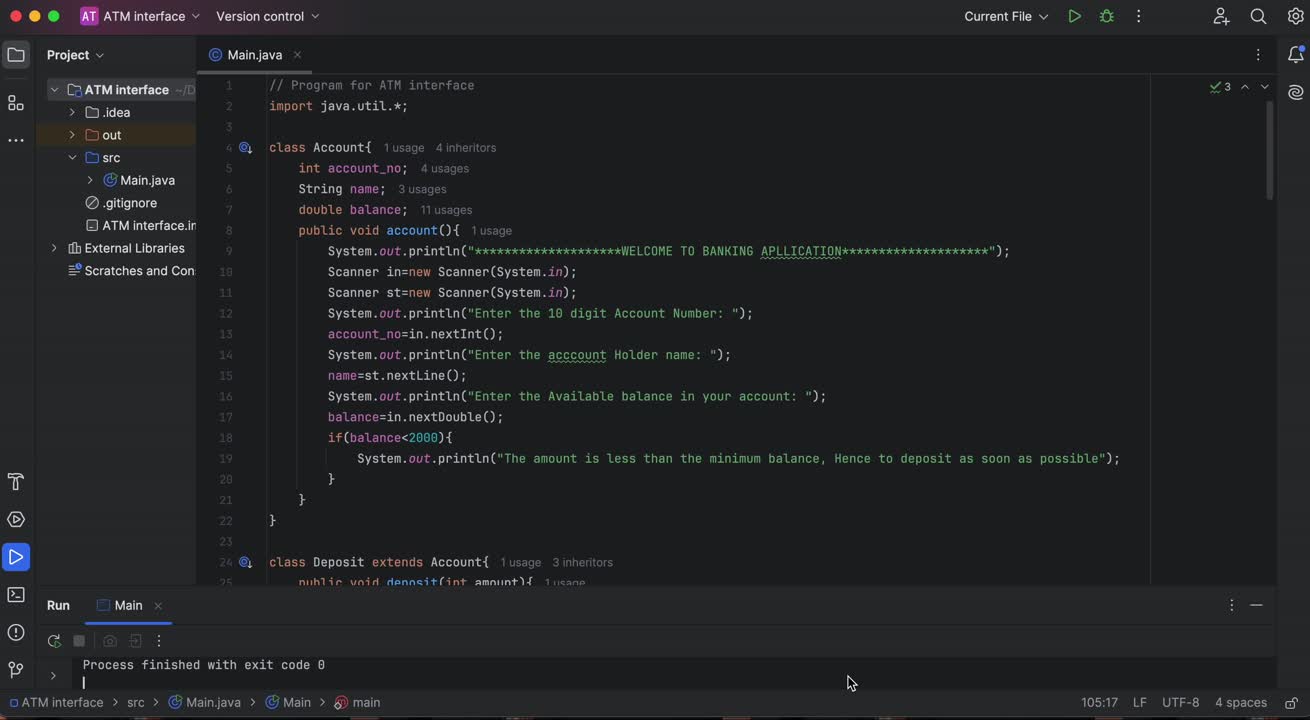Open the Build hammer tool window

tap(16, 482)
